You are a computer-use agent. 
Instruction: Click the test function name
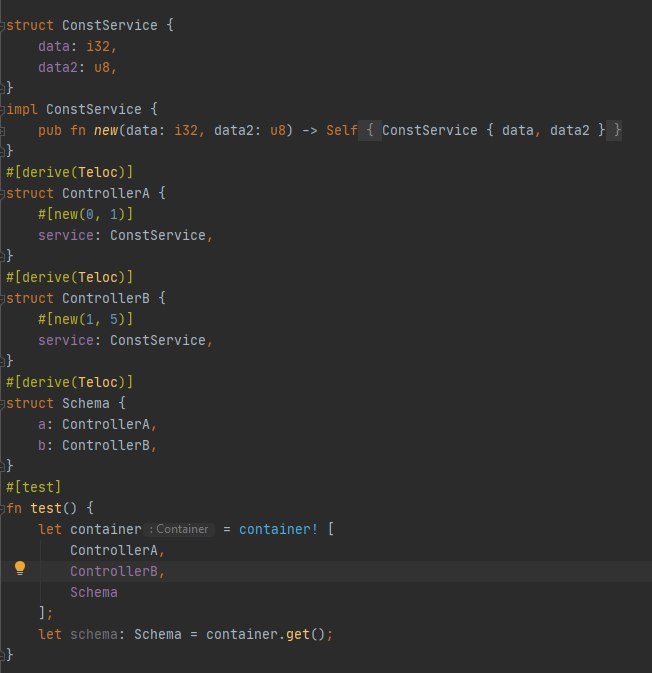pyautogui.click(x=46, y=508)
